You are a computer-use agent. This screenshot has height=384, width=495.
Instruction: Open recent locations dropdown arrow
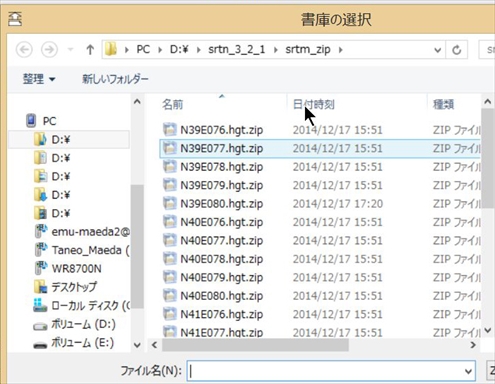pos(70,50)
